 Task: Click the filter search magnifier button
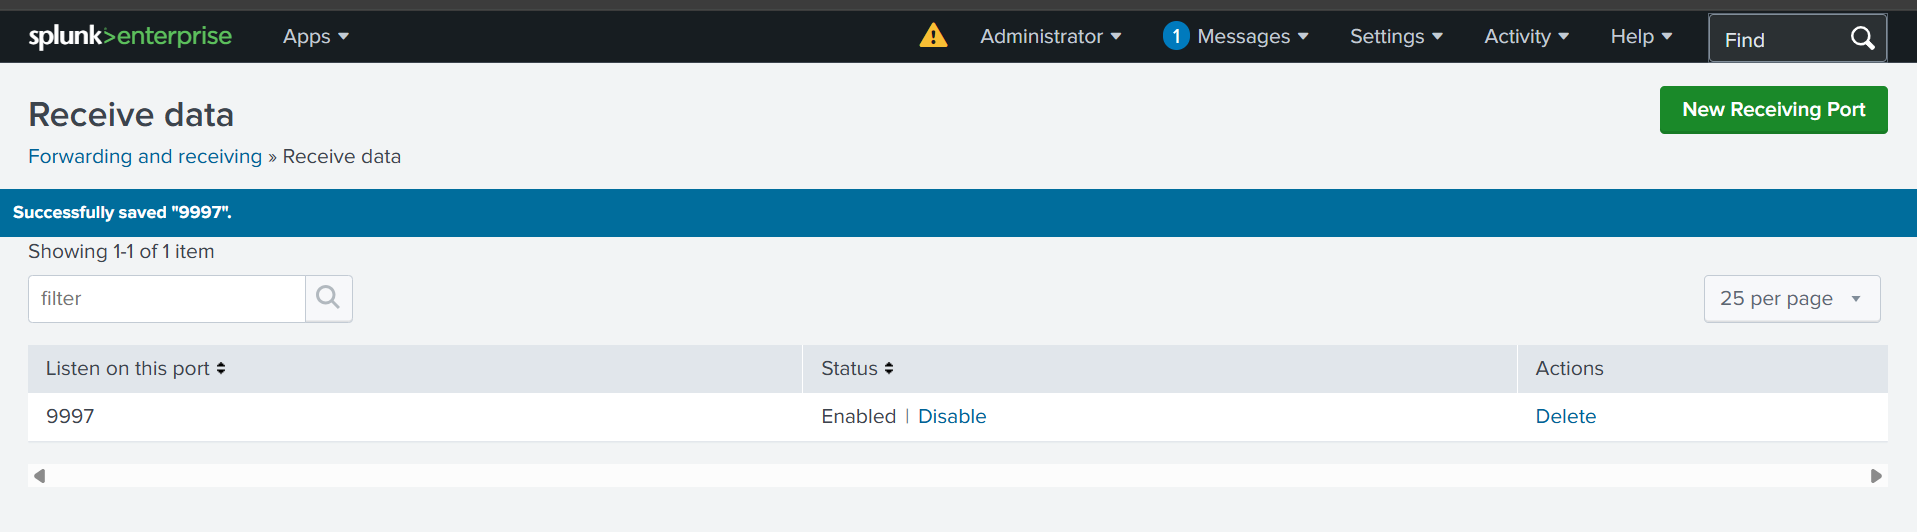coord(328,298)
